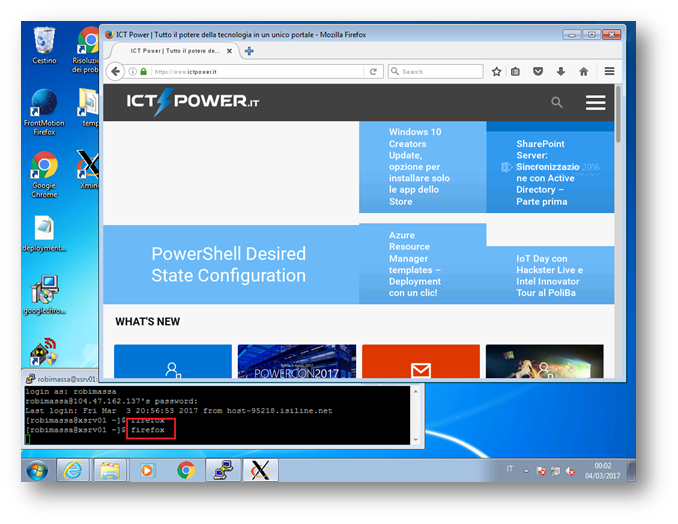Click IT language indicator in tray
This screenshot has width=678, height=524.
[x=510, y=469]
